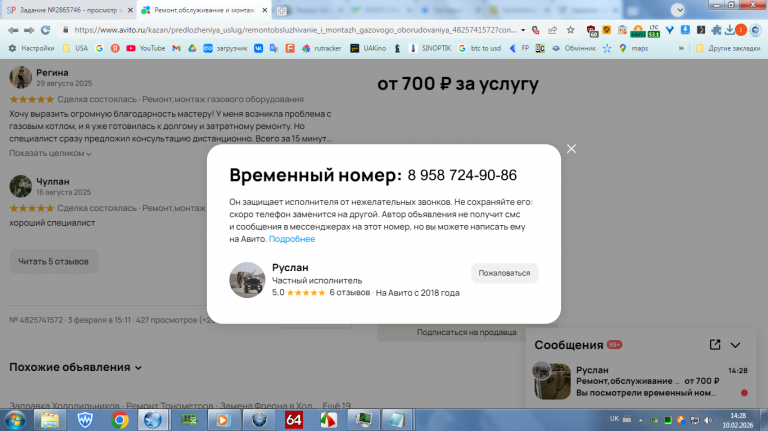
Task: Click the temporary number 8 958 724-90-86
Action: [x=462, y=175]
